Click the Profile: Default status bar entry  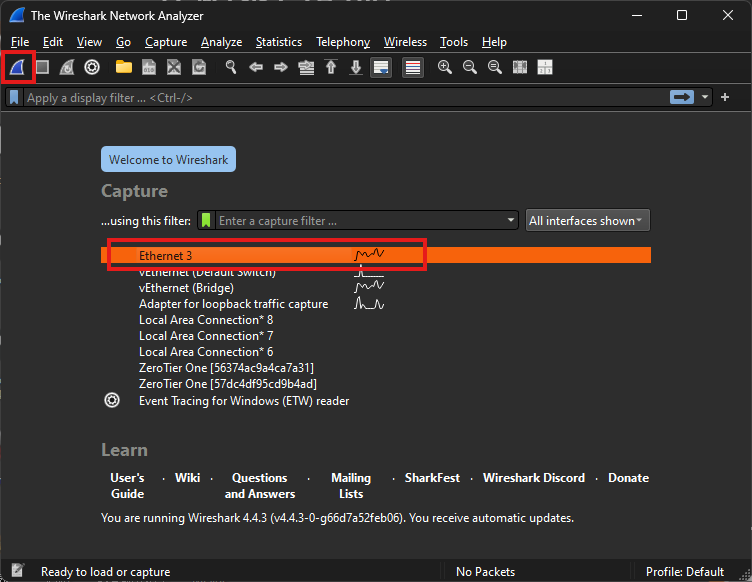point(684,571)
